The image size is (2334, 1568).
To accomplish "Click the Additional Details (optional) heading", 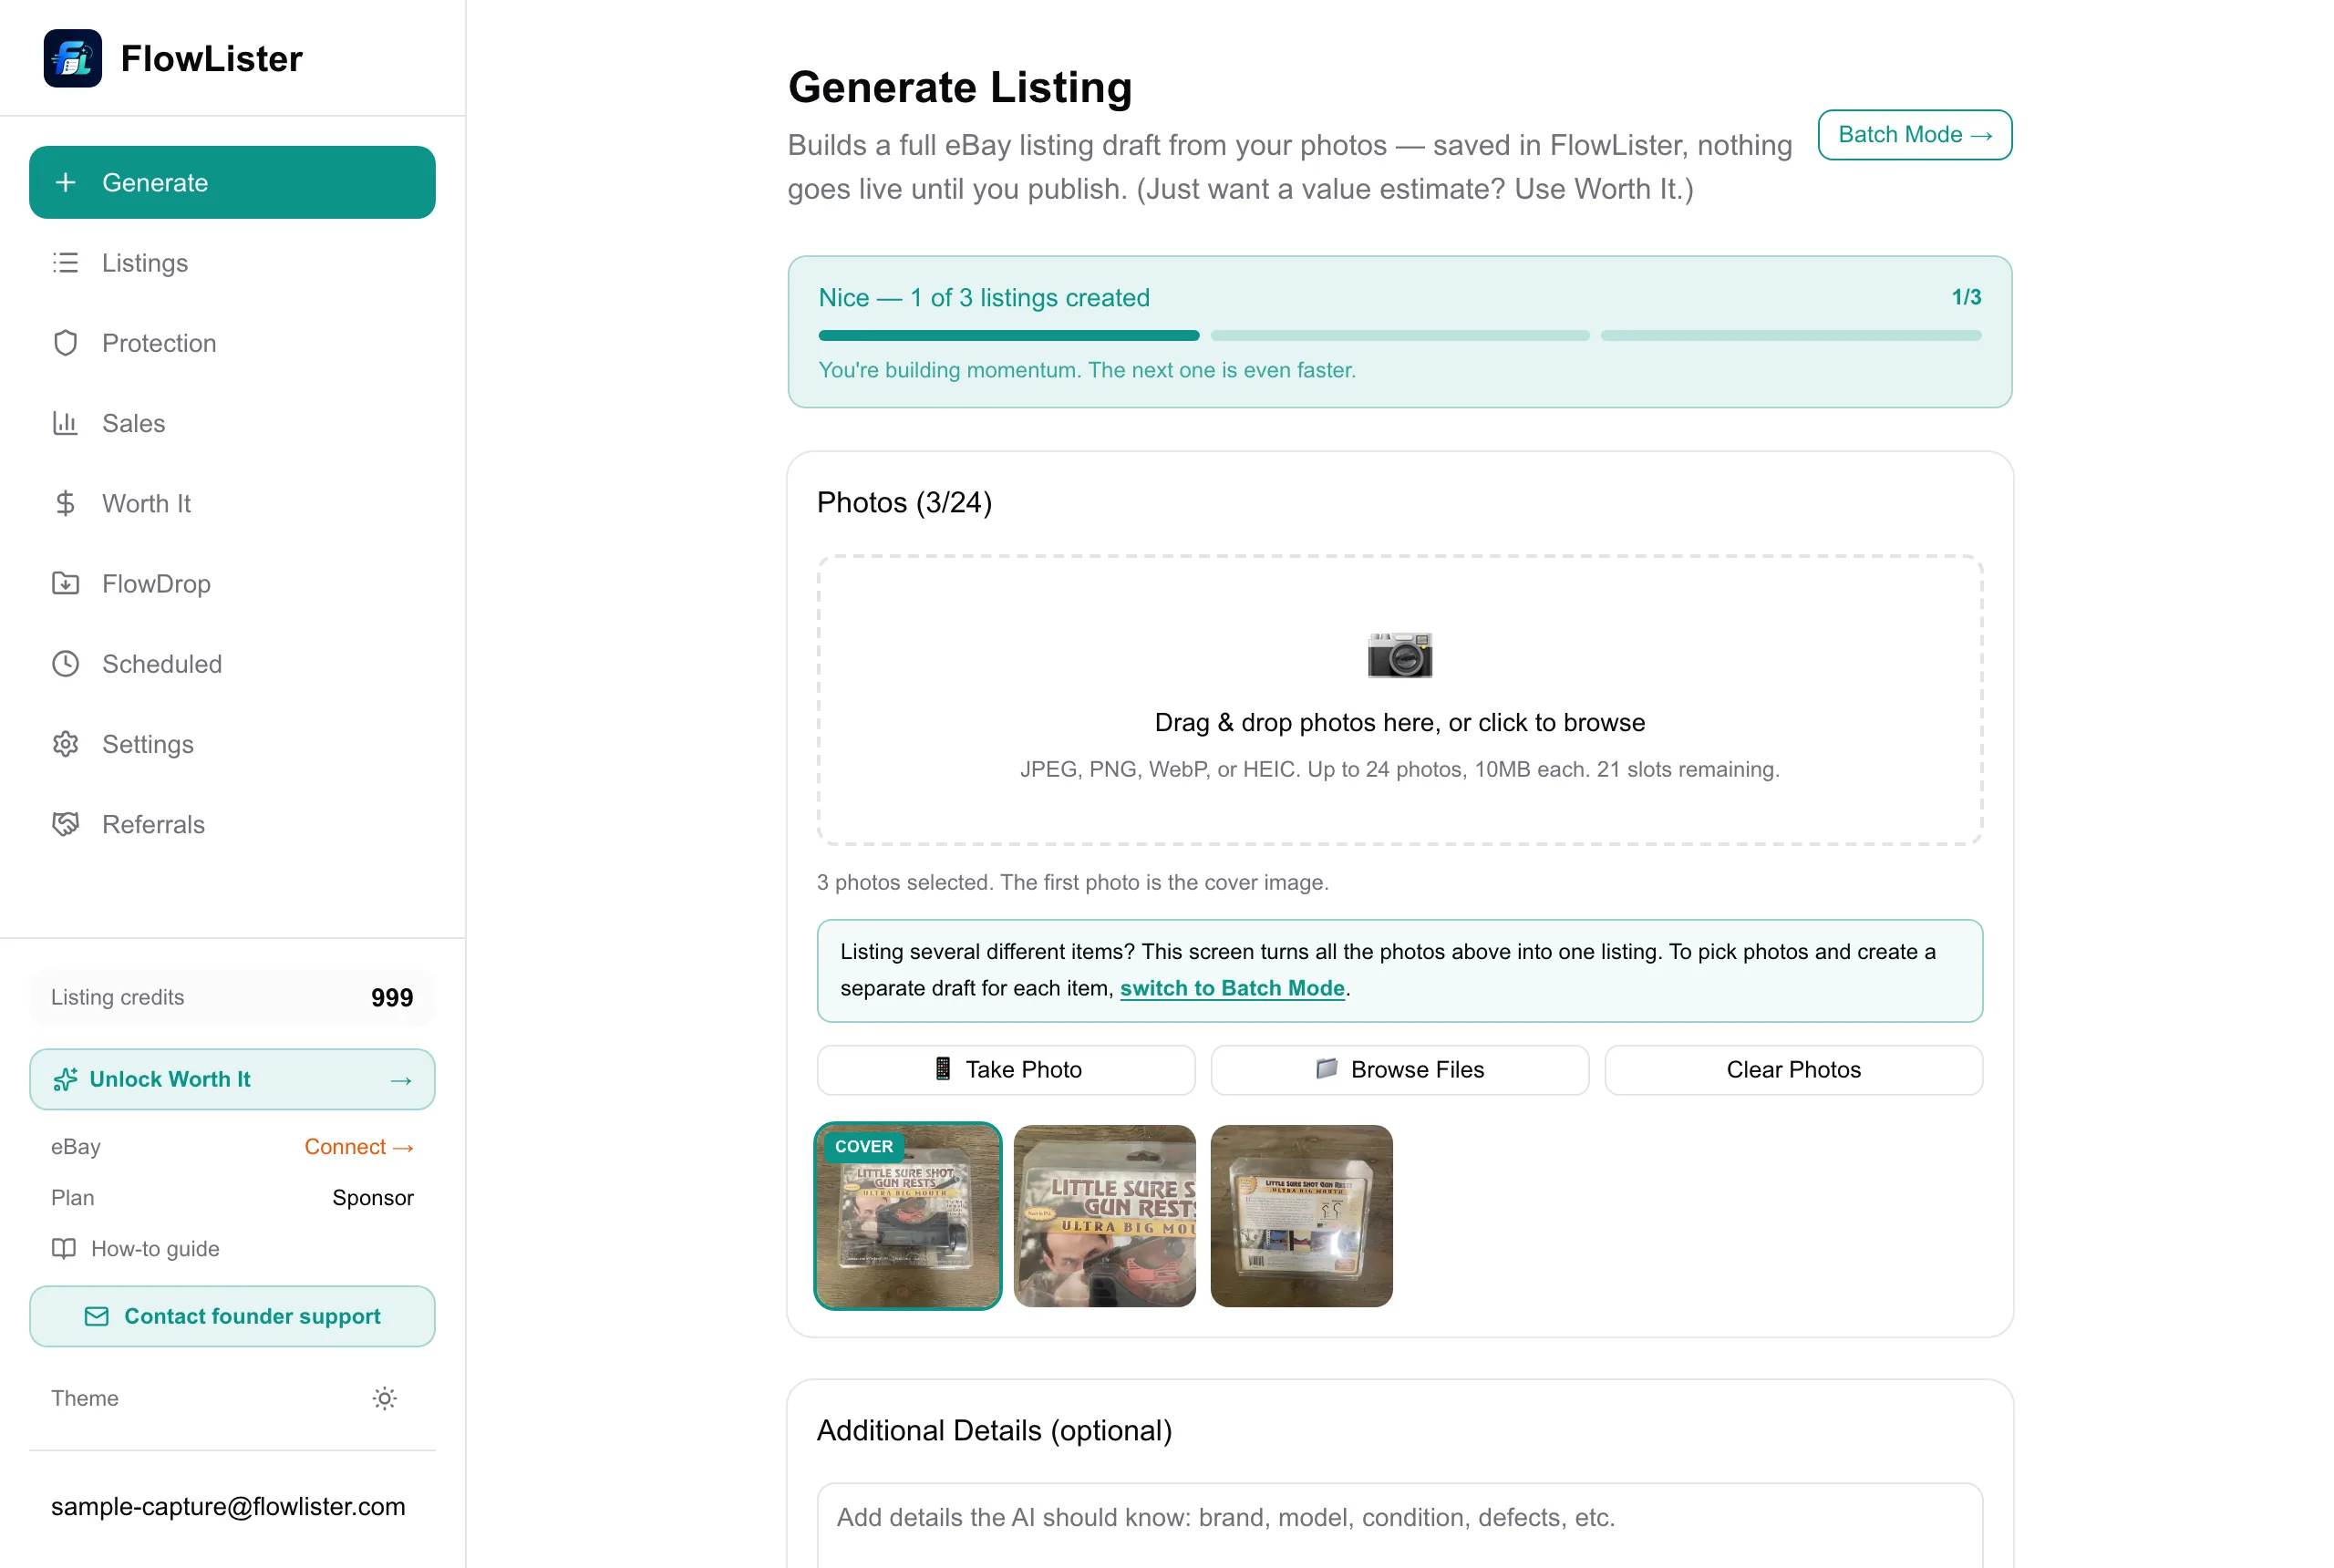I will [994, 1430].
